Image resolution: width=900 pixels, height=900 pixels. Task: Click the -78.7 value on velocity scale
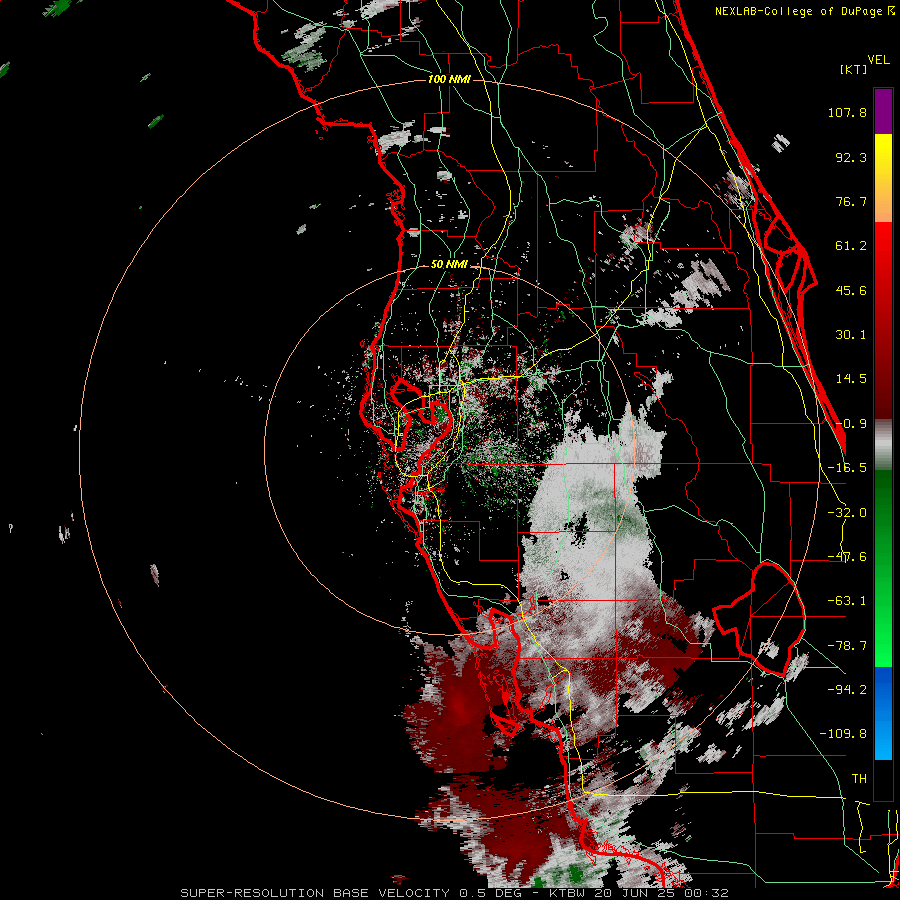click(x=847, y=646)
